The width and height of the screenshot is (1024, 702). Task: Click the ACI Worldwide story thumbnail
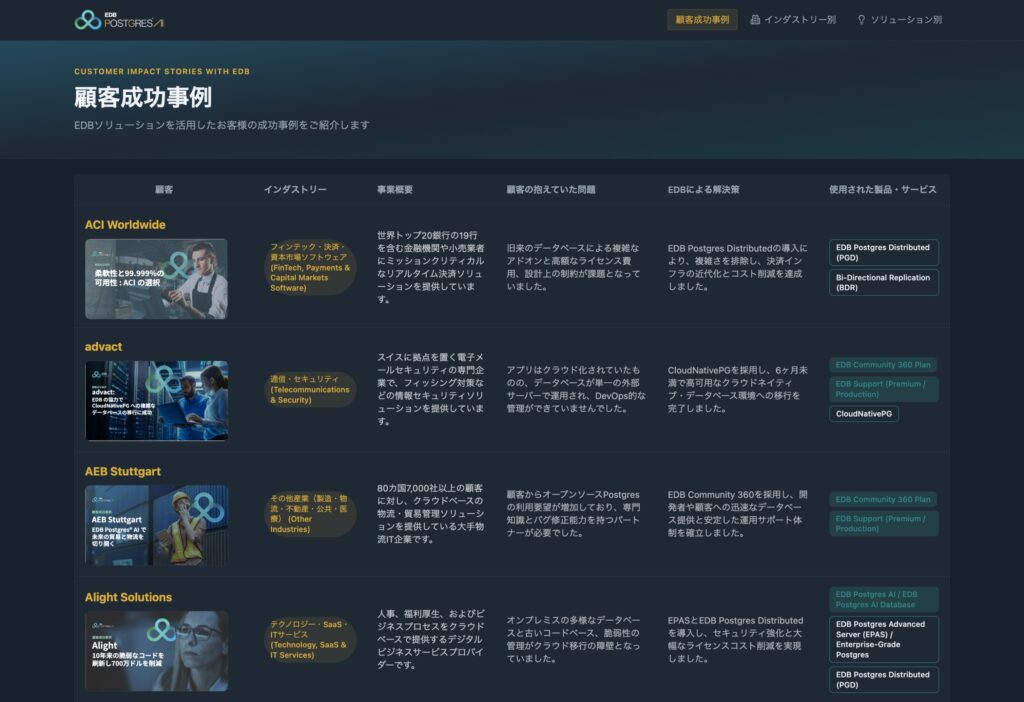[156, 278]
